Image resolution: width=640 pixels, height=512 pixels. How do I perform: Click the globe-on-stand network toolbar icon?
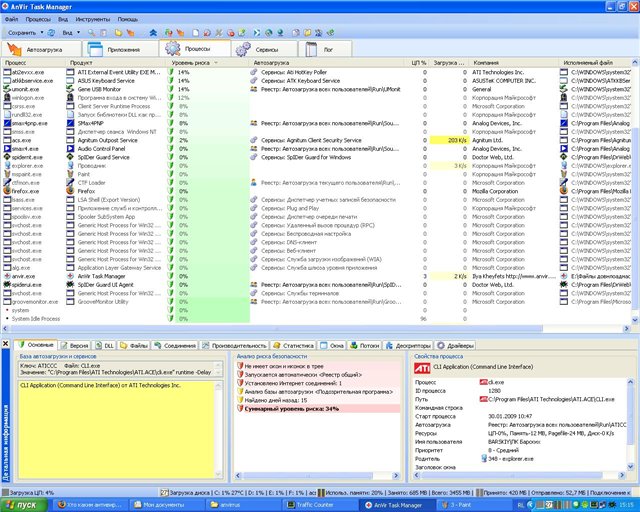click(x=280, y=33)
